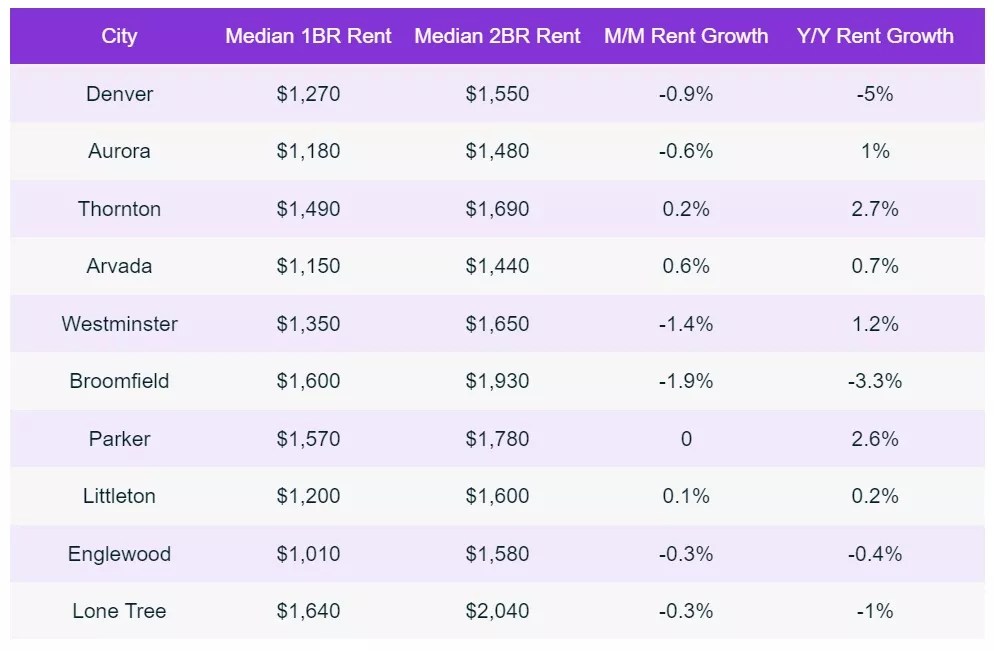
Task: Click Lone Tree's 2BR rent $2,040
Action: click(x=497, y=611)
